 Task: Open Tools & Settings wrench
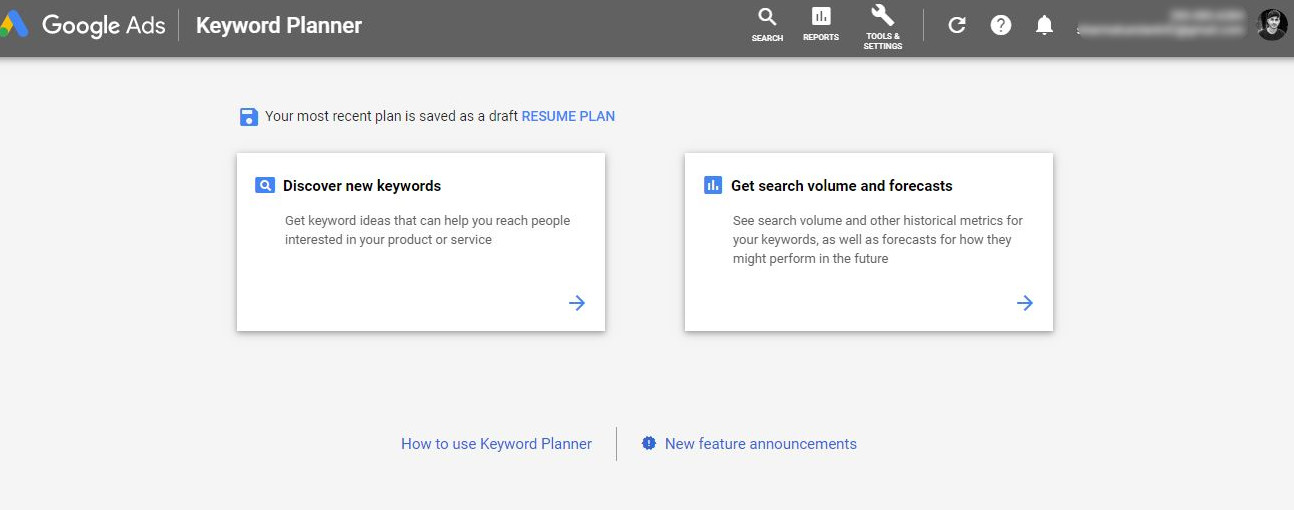point(883,16)
